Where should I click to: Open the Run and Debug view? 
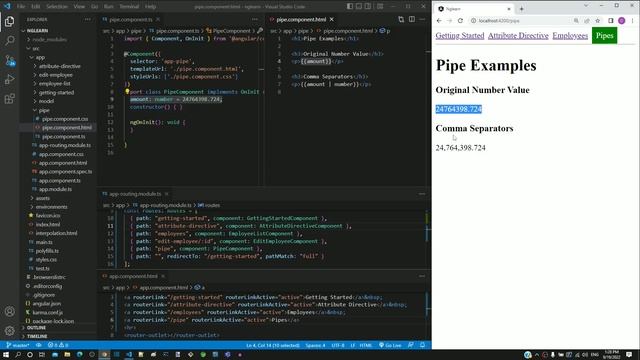9,79
